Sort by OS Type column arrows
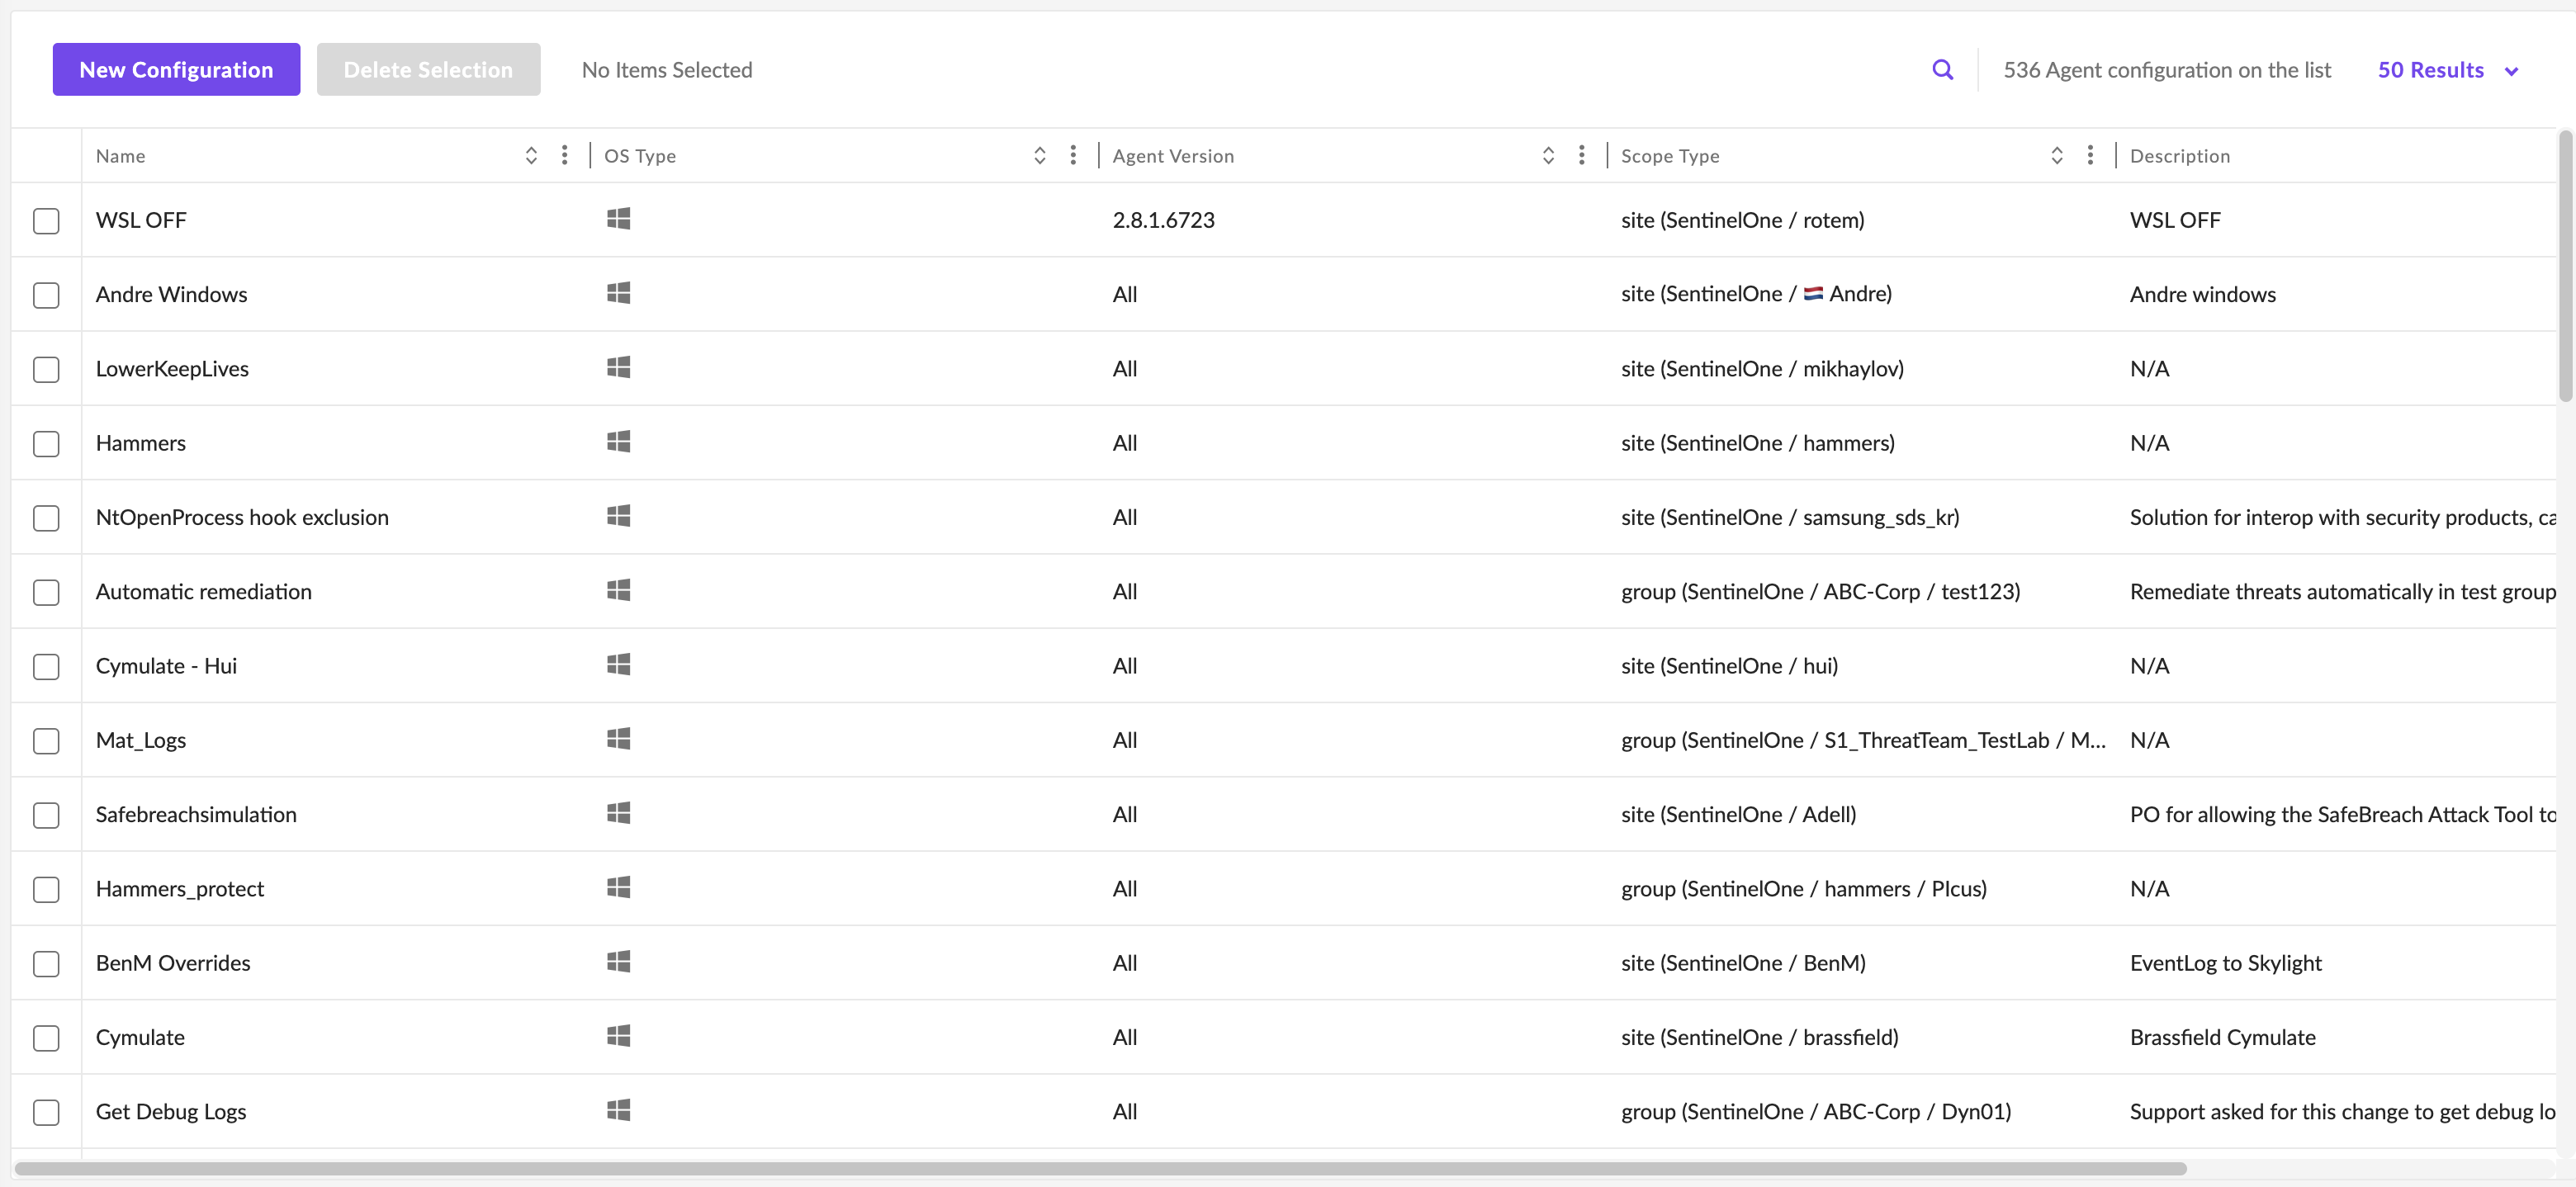This screenshot has height=1187, width=2576. (1039, 155)
